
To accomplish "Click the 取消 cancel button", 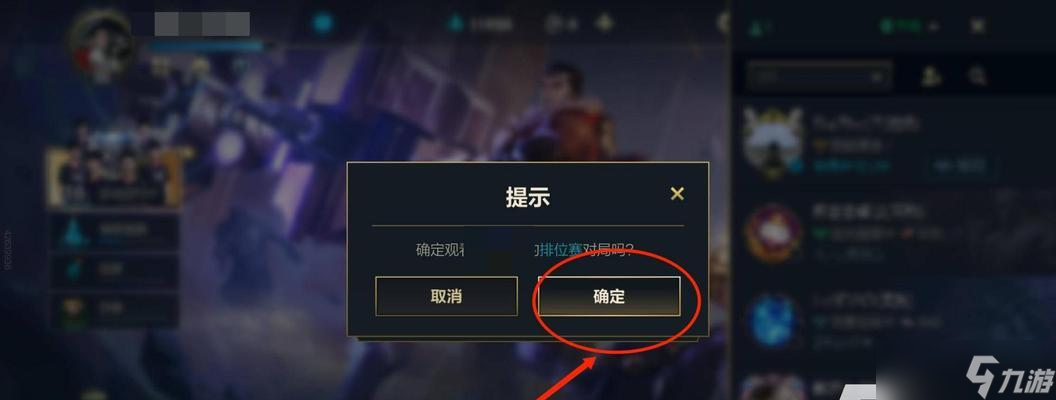I will (447, 296).
